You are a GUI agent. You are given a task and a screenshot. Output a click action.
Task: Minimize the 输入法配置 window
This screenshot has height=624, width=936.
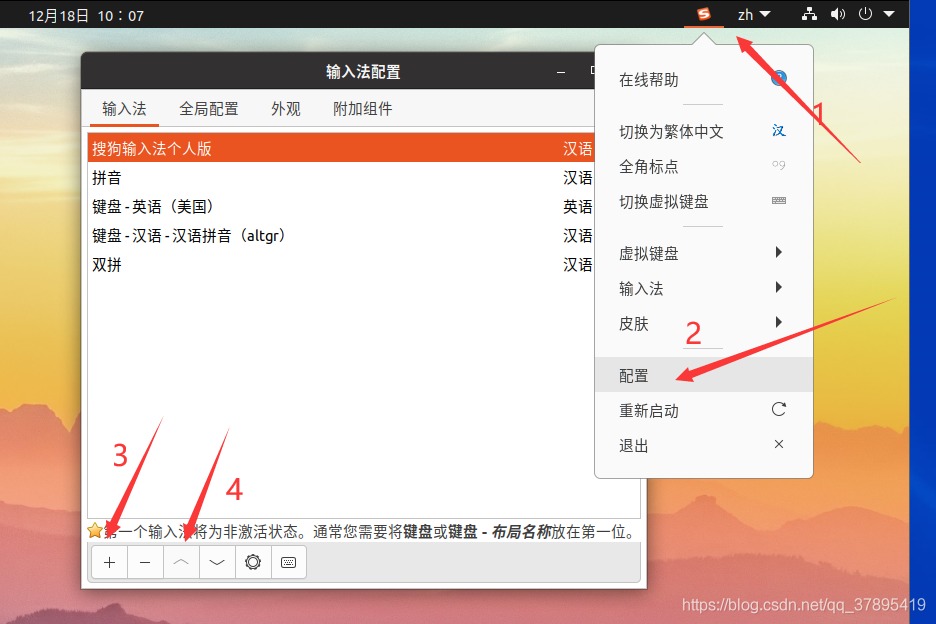[561, 72]
